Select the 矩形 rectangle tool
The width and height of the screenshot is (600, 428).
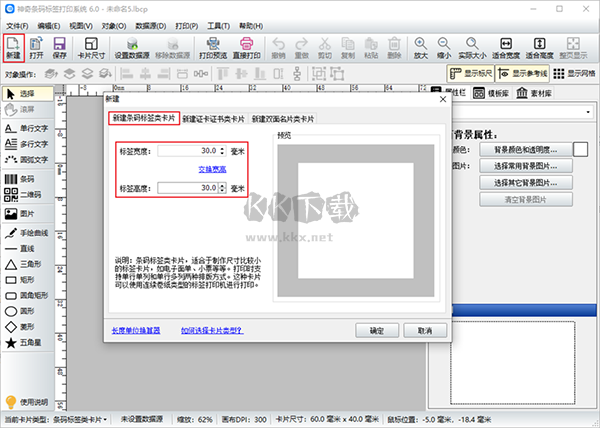[20, 280]
